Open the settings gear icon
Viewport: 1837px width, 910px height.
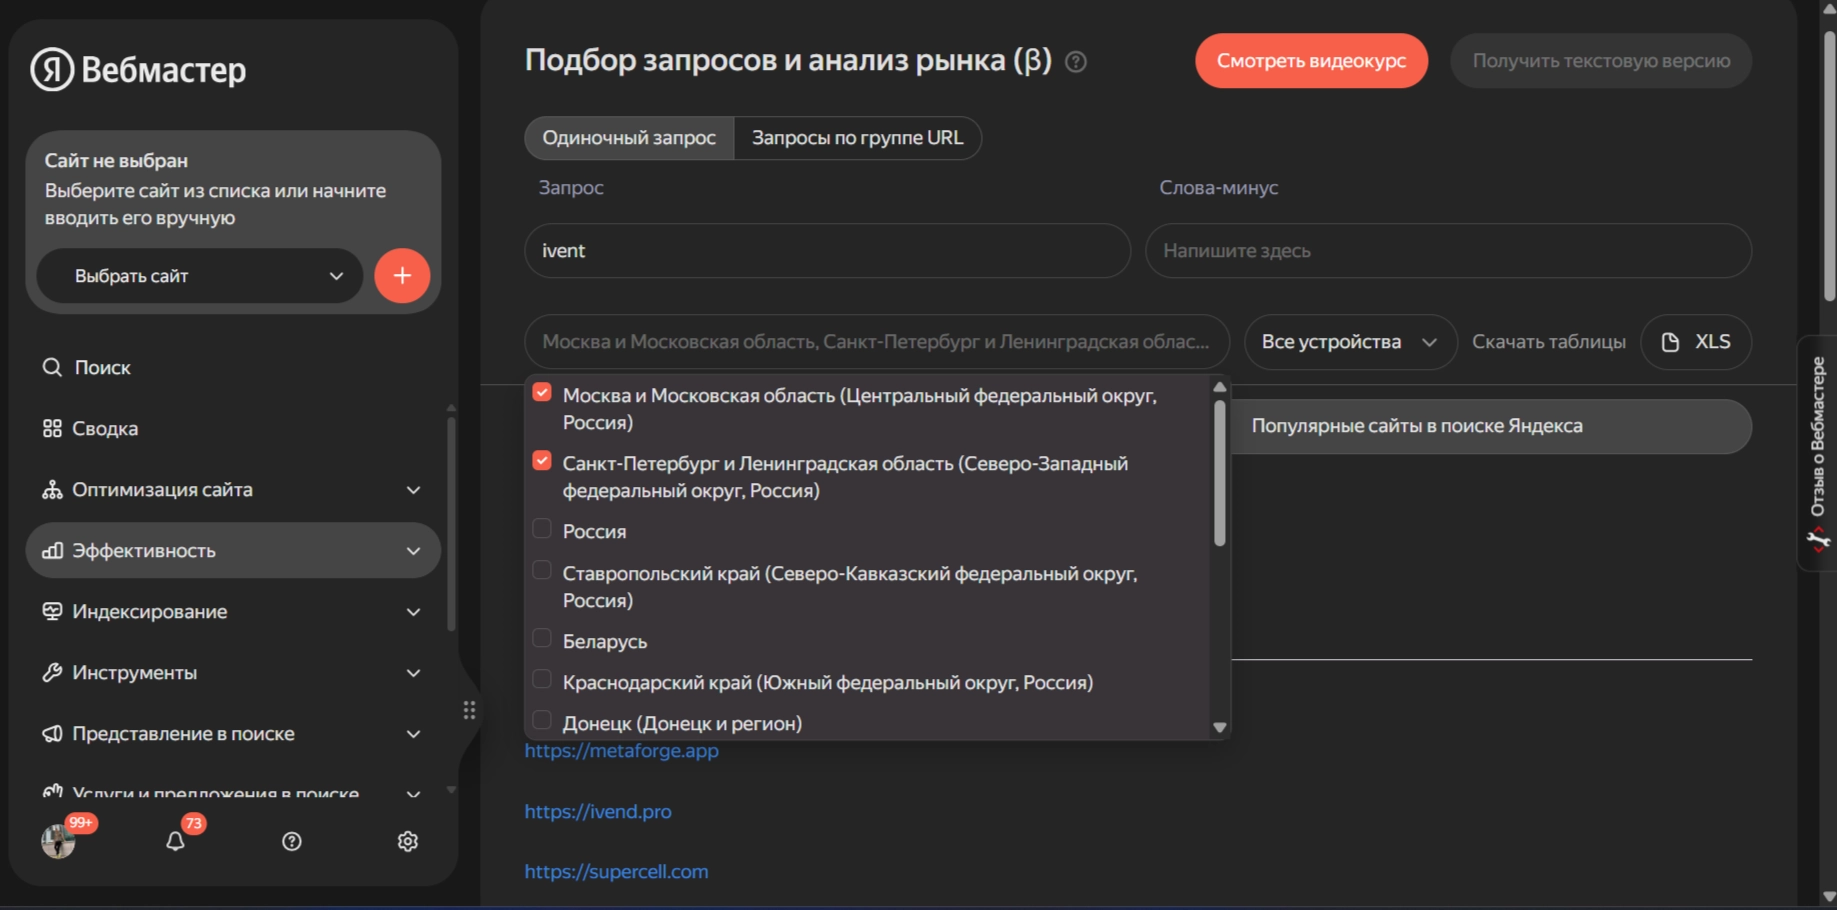[x=408, y=841]
